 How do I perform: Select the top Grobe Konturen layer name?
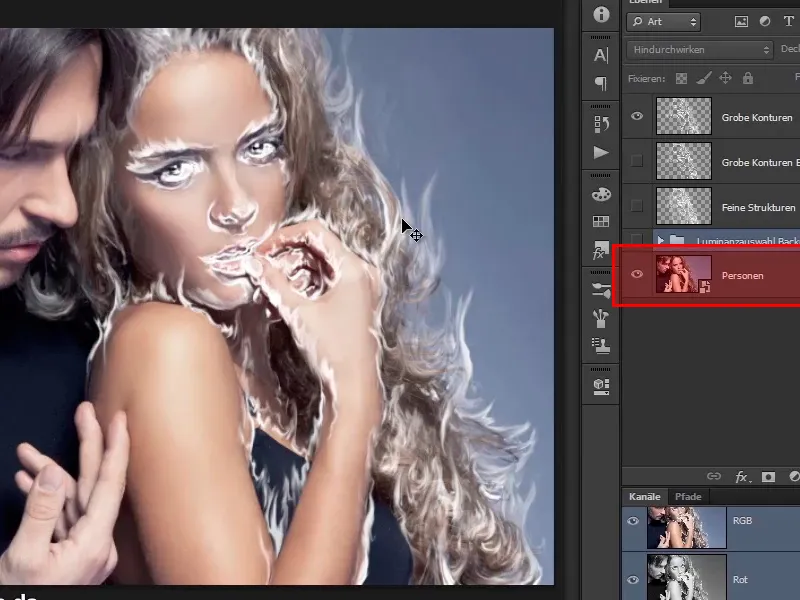click(757, 117)
